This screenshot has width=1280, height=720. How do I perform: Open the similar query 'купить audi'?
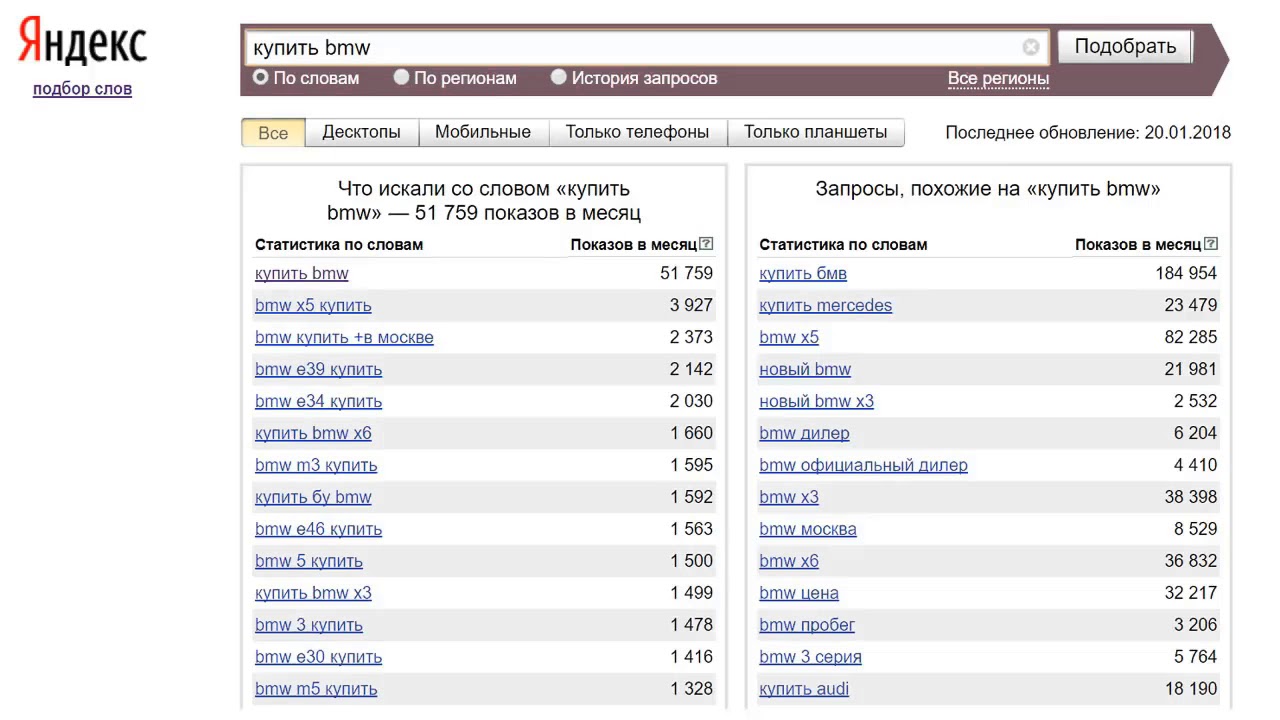point(804,689)
